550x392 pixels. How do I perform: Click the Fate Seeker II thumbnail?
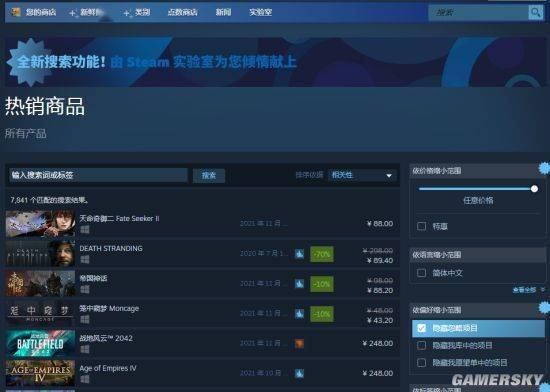(40, 224)
